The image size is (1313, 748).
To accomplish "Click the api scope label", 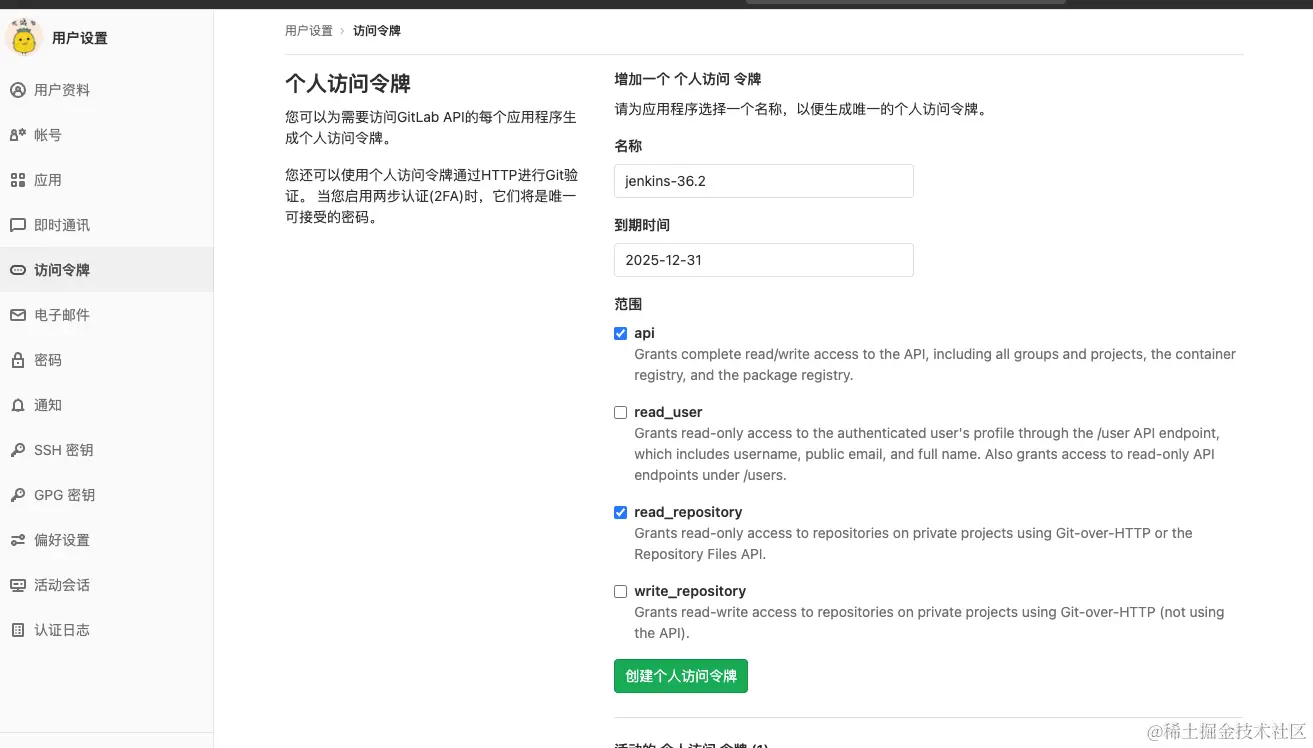I will click(x=645, y=333).
